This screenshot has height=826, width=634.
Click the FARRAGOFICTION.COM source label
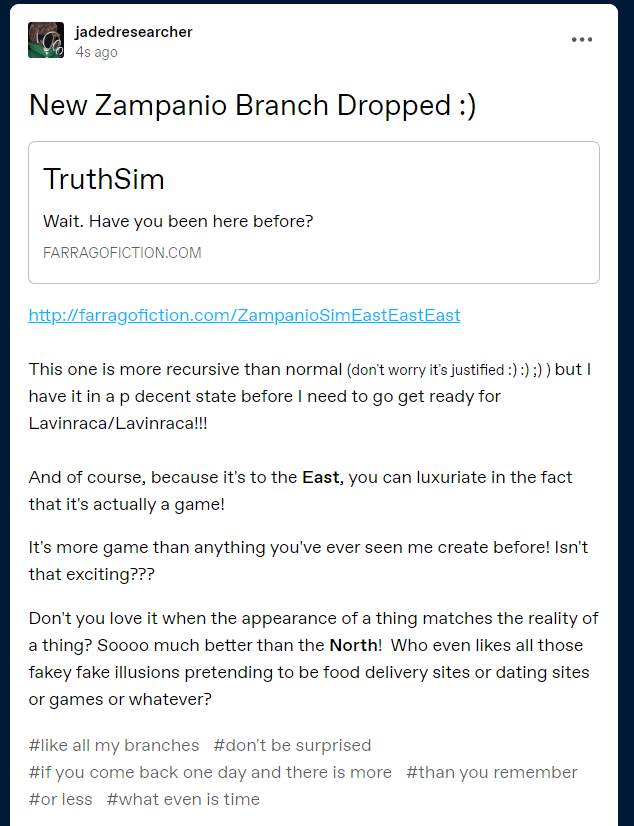122,253
